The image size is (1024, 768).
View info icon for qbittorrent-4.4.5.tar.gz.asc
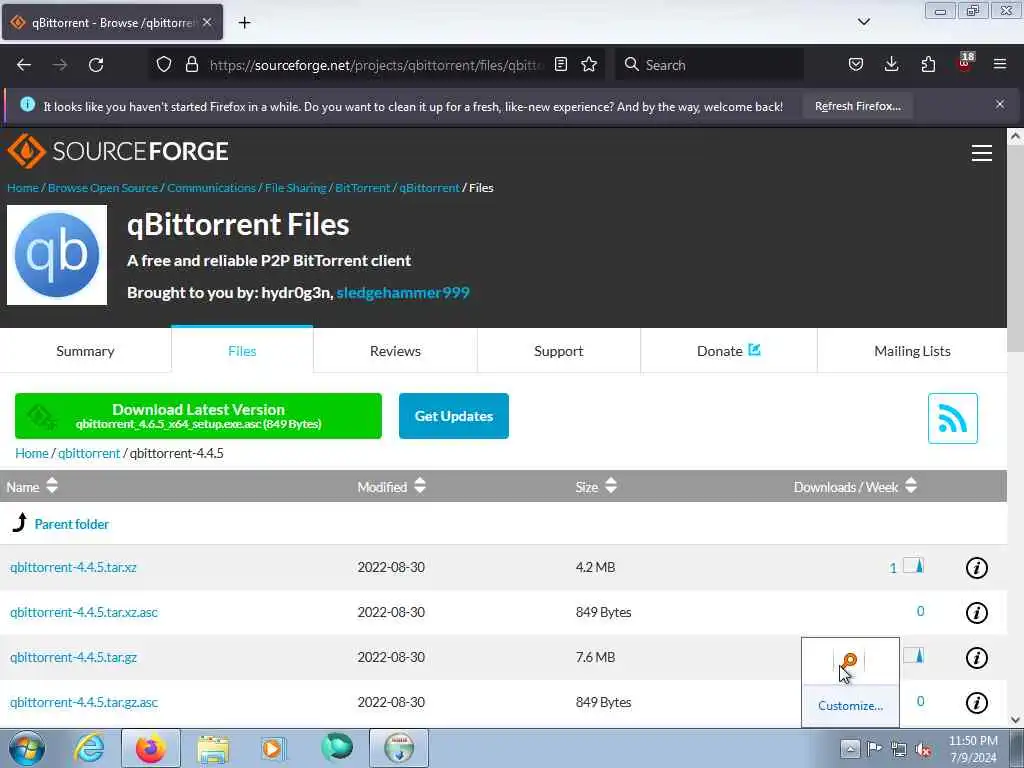976,703
